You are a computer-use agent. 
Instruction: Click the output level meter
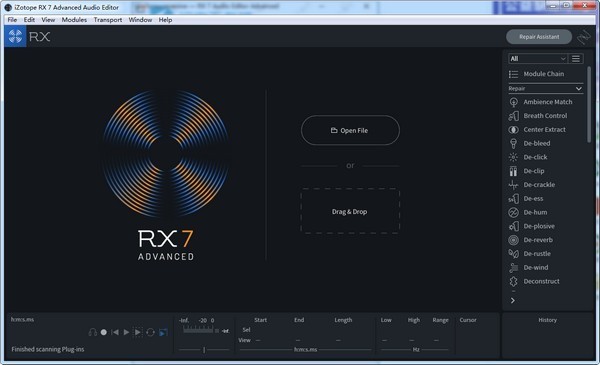point(198,329)
